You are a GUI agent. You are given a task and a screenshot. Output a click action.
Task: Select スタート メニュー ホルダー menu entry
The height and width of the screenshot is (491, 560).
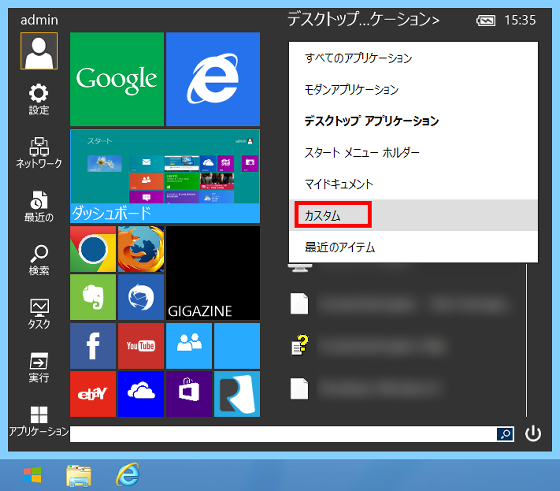(413, 152)
